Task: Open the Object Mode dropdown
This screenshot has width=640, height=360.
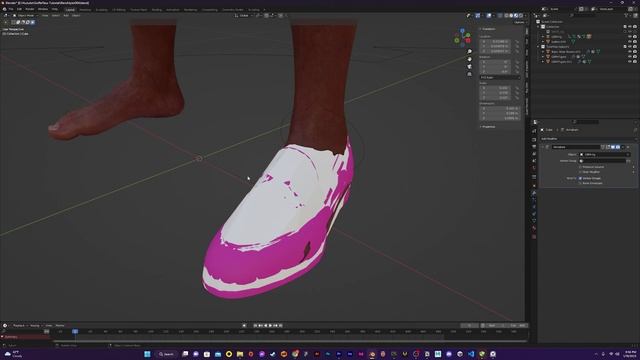Action: (25, 16)
